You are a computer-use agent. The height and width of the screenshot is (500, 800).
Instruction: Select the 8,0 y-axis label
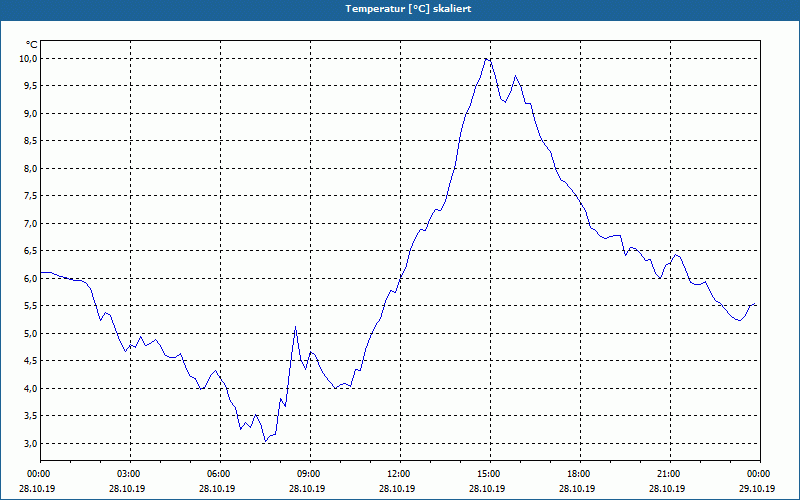point(31,168)
